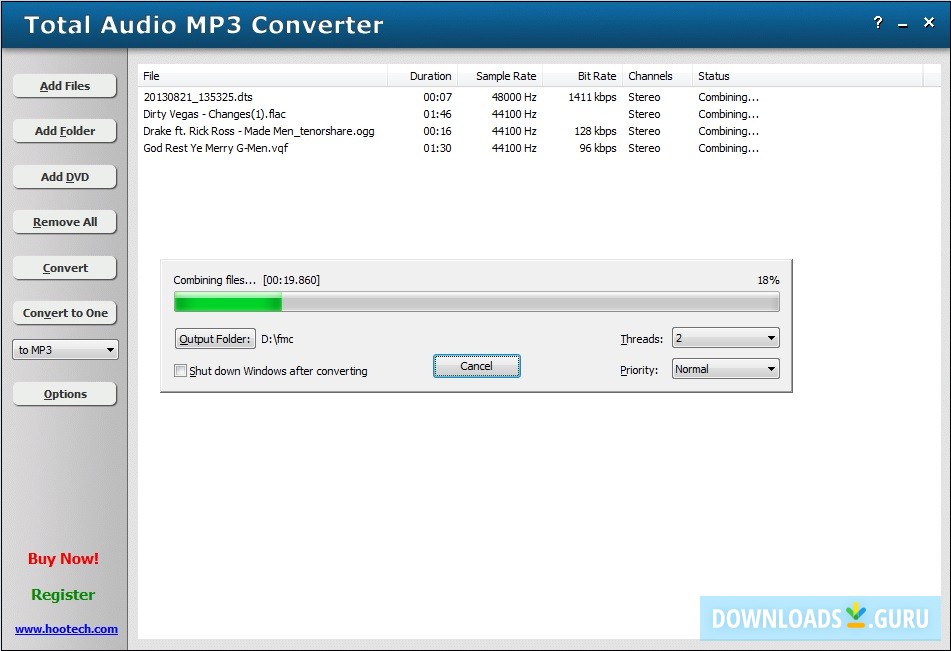
Task: Click the D:\fmc output path text
Action: point(277,339)
